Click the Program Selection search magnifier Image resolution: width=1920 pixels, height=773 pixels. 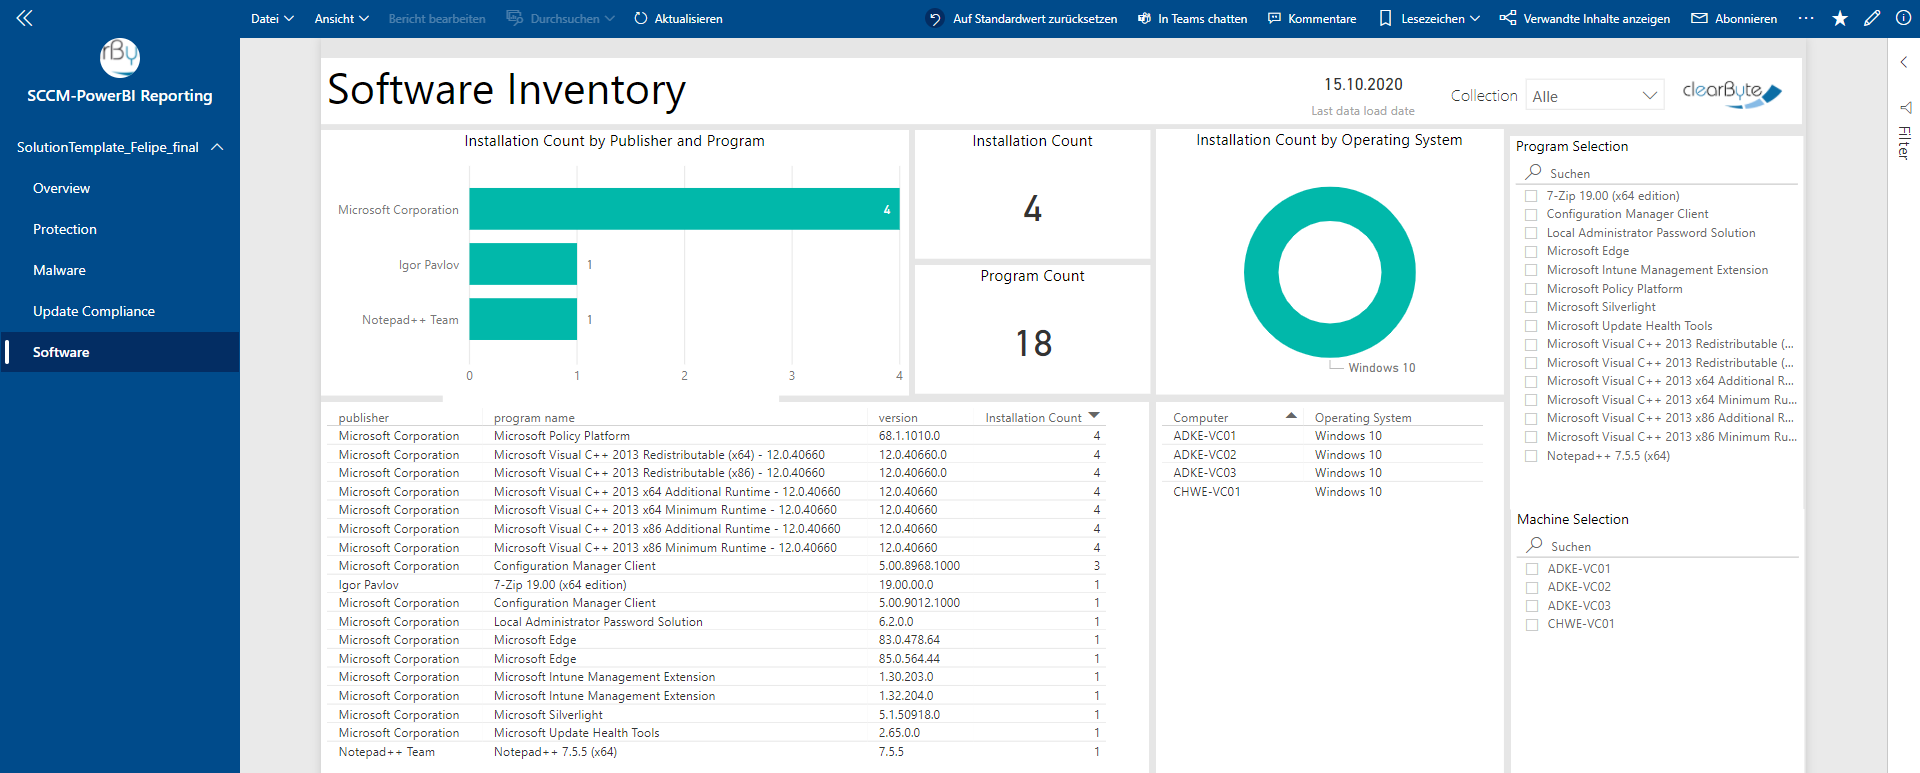pos(1533,172)
